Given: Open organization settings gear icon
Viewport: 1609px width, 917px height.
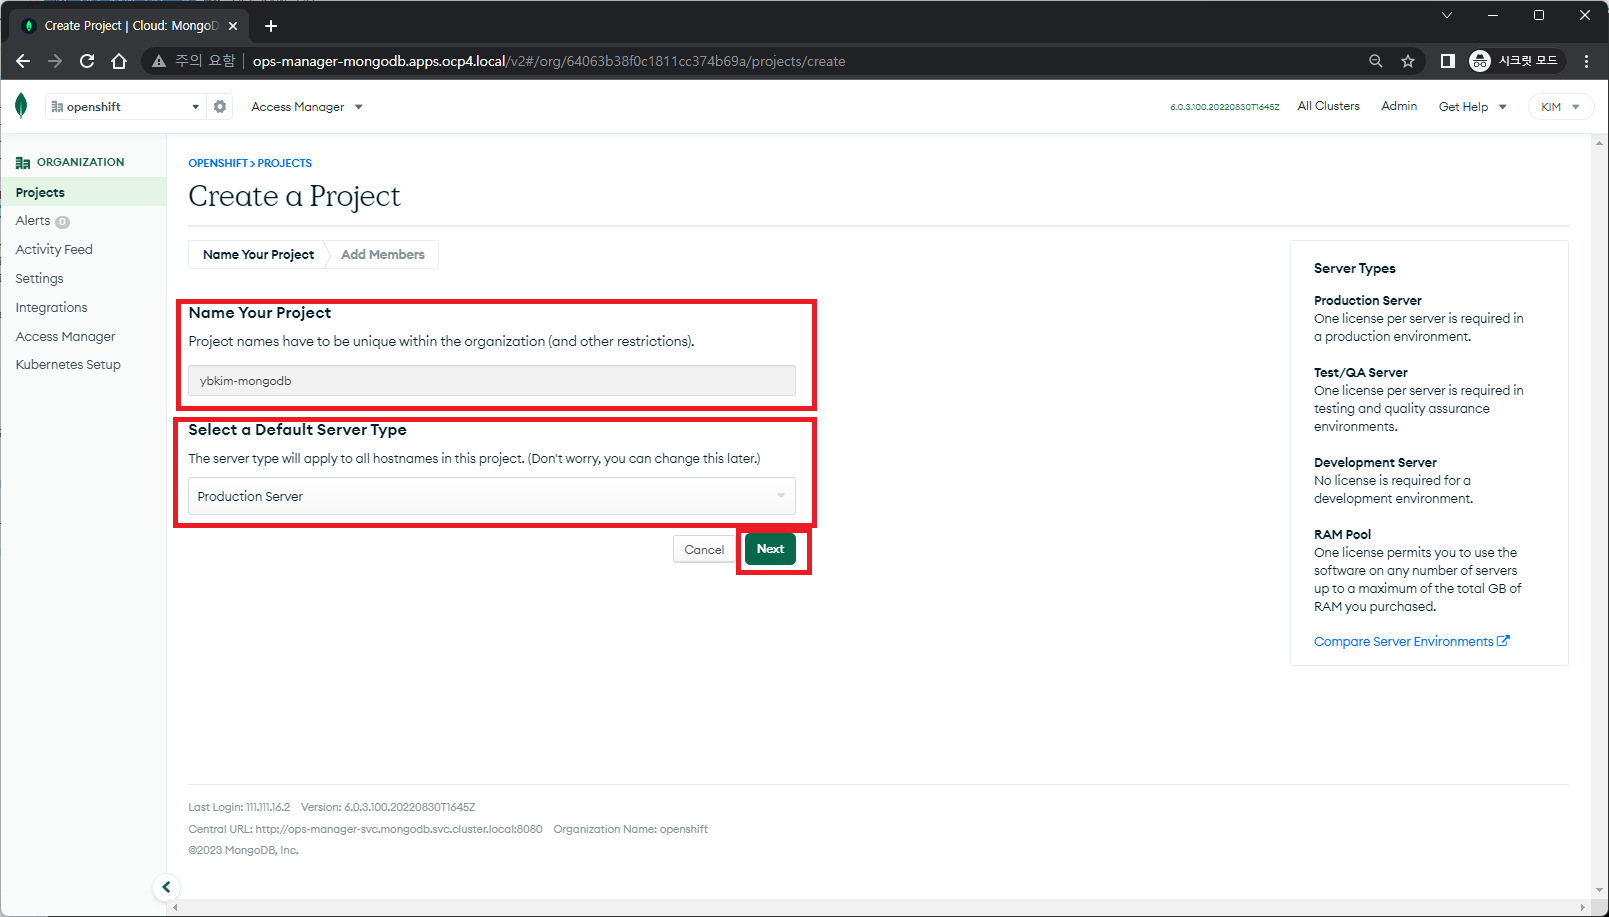Looking at the screenshot, I should point(220,106).
